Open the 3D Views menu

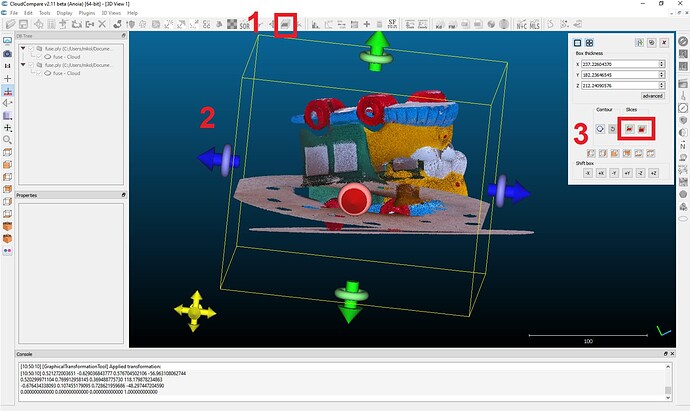pos(111,13)
